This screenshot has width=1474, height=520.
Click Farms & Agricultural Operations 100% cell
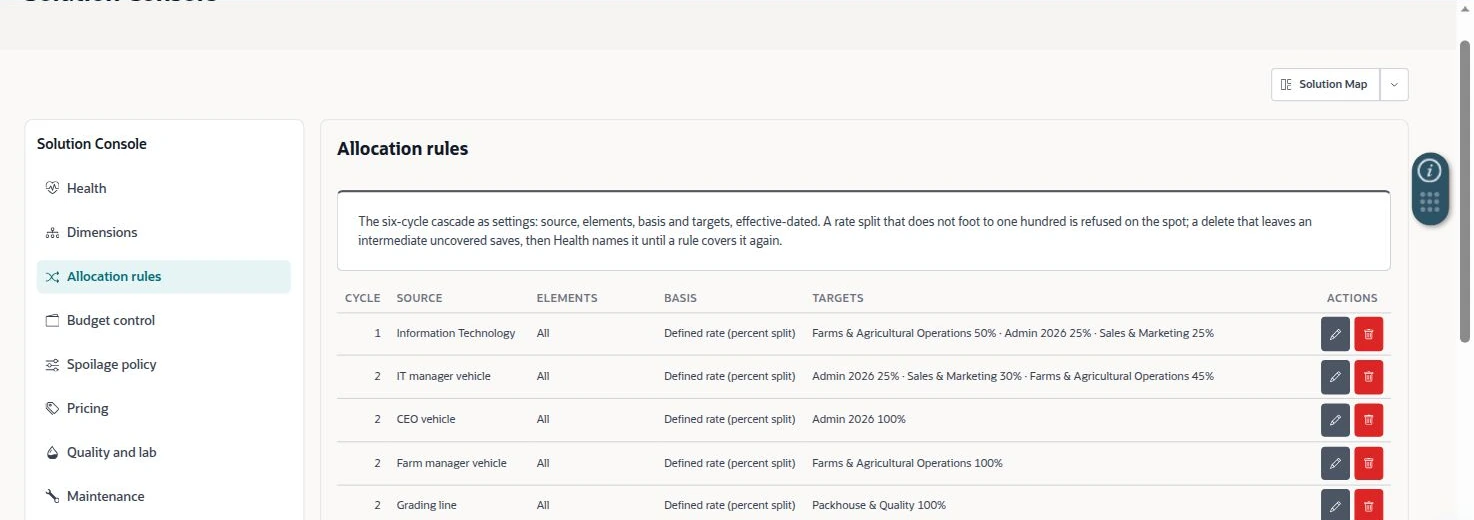907,463
